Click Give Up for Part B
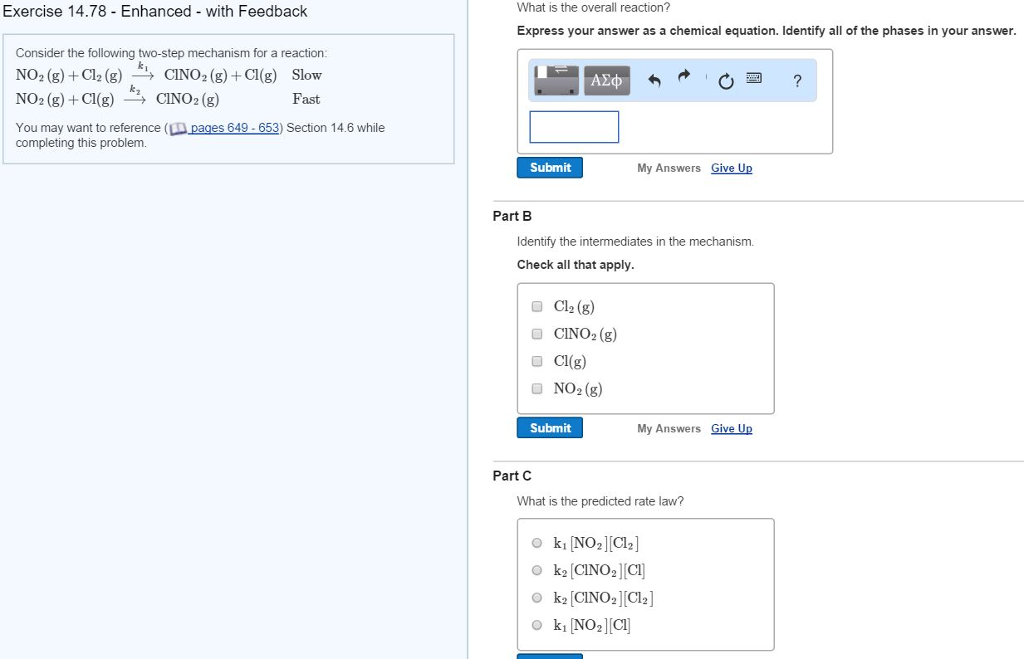This screenshot has width=1024, height=659. click(731, 427)
